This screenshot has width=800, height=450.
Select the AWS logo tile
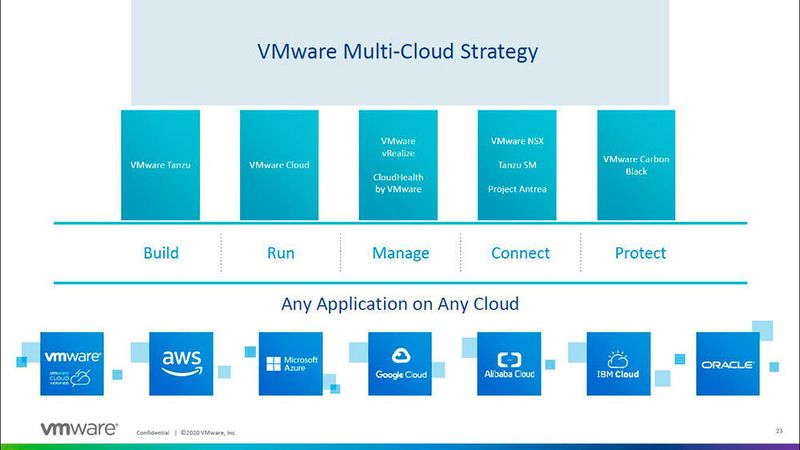181,364
